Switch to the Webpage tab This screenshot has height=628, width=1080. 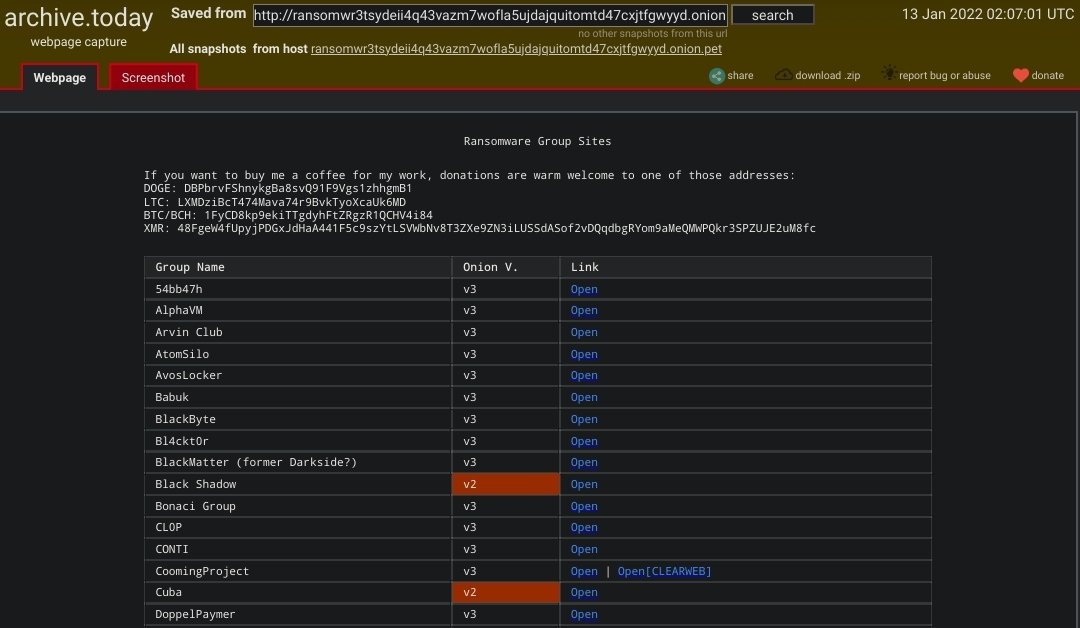point(60,78)
